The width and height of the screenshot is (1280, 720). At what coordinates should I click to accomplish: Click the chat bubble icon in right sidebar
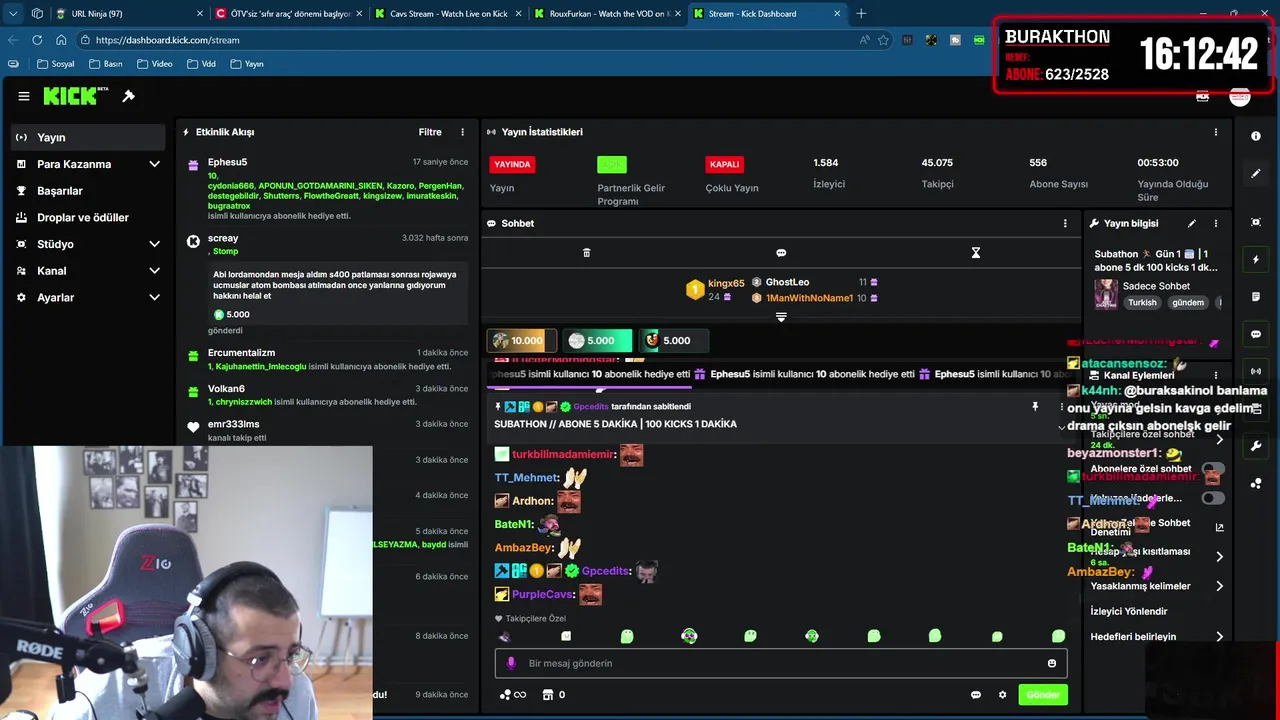[x=1256, y=334]
